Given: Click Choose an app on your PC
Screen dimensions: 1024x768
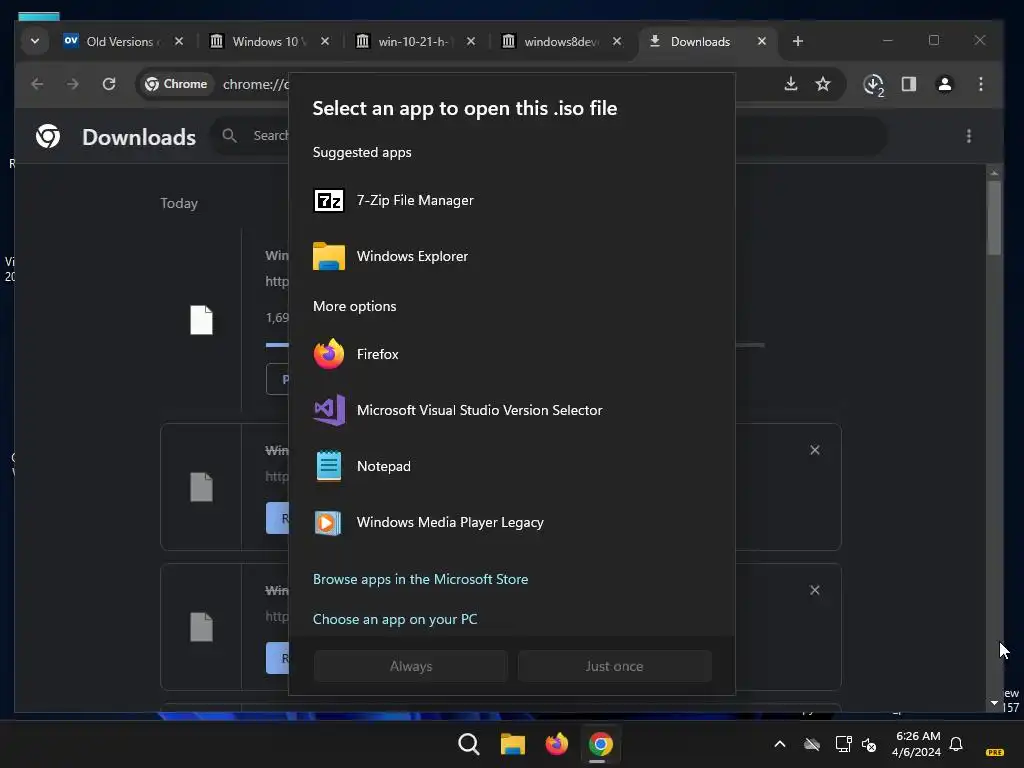Looking at the screenshot, I should click(395, 619).
